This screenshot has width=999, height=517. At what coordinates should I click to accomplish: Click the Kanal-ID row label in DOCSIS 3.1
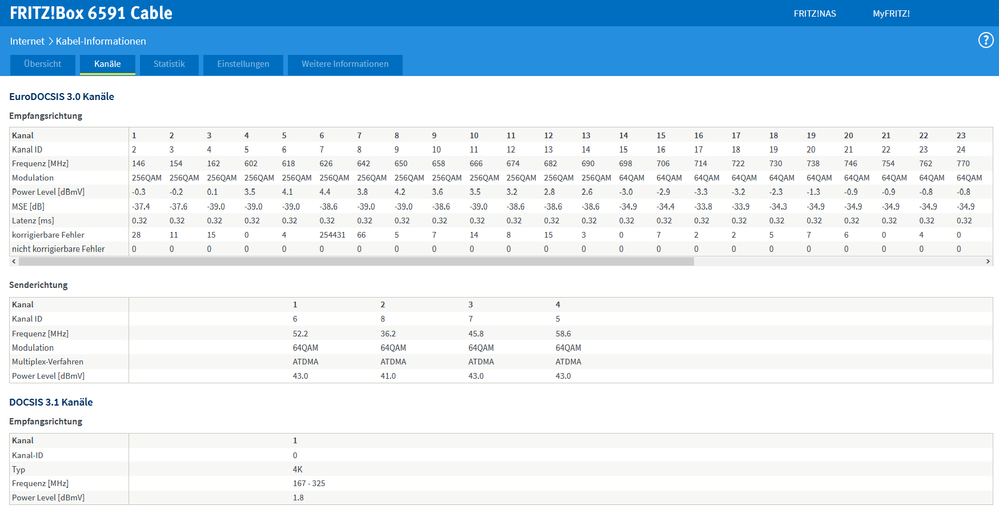coord(27,456)
